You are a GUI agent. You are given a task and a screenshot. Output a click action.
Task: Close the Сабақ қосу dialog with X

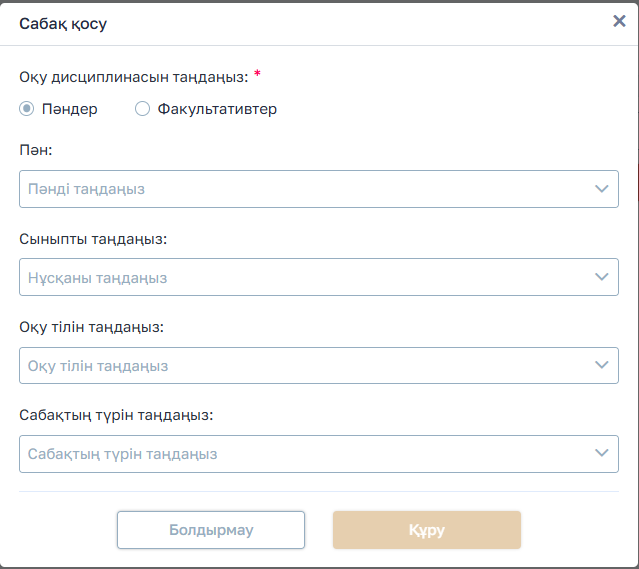click(x=619, y=21)
